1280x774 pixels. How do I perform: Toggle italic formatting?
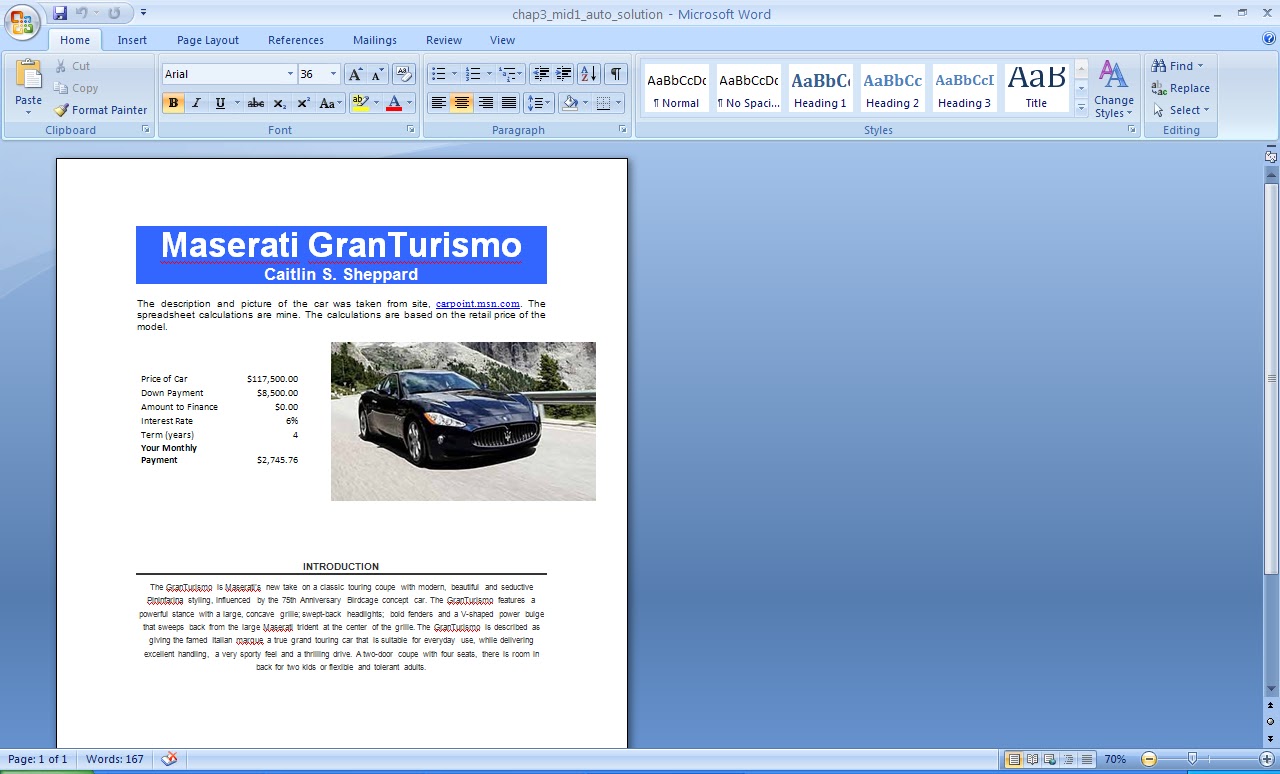coord(196,103)
